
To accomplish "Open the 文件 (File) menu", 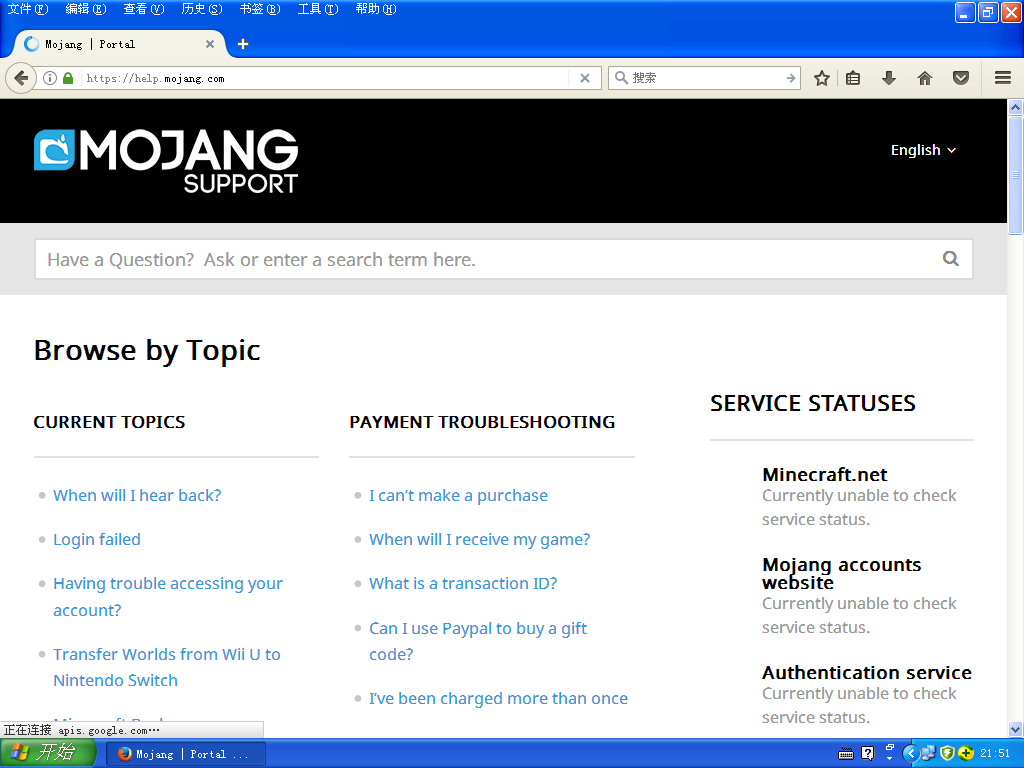I will pos(27,9).
